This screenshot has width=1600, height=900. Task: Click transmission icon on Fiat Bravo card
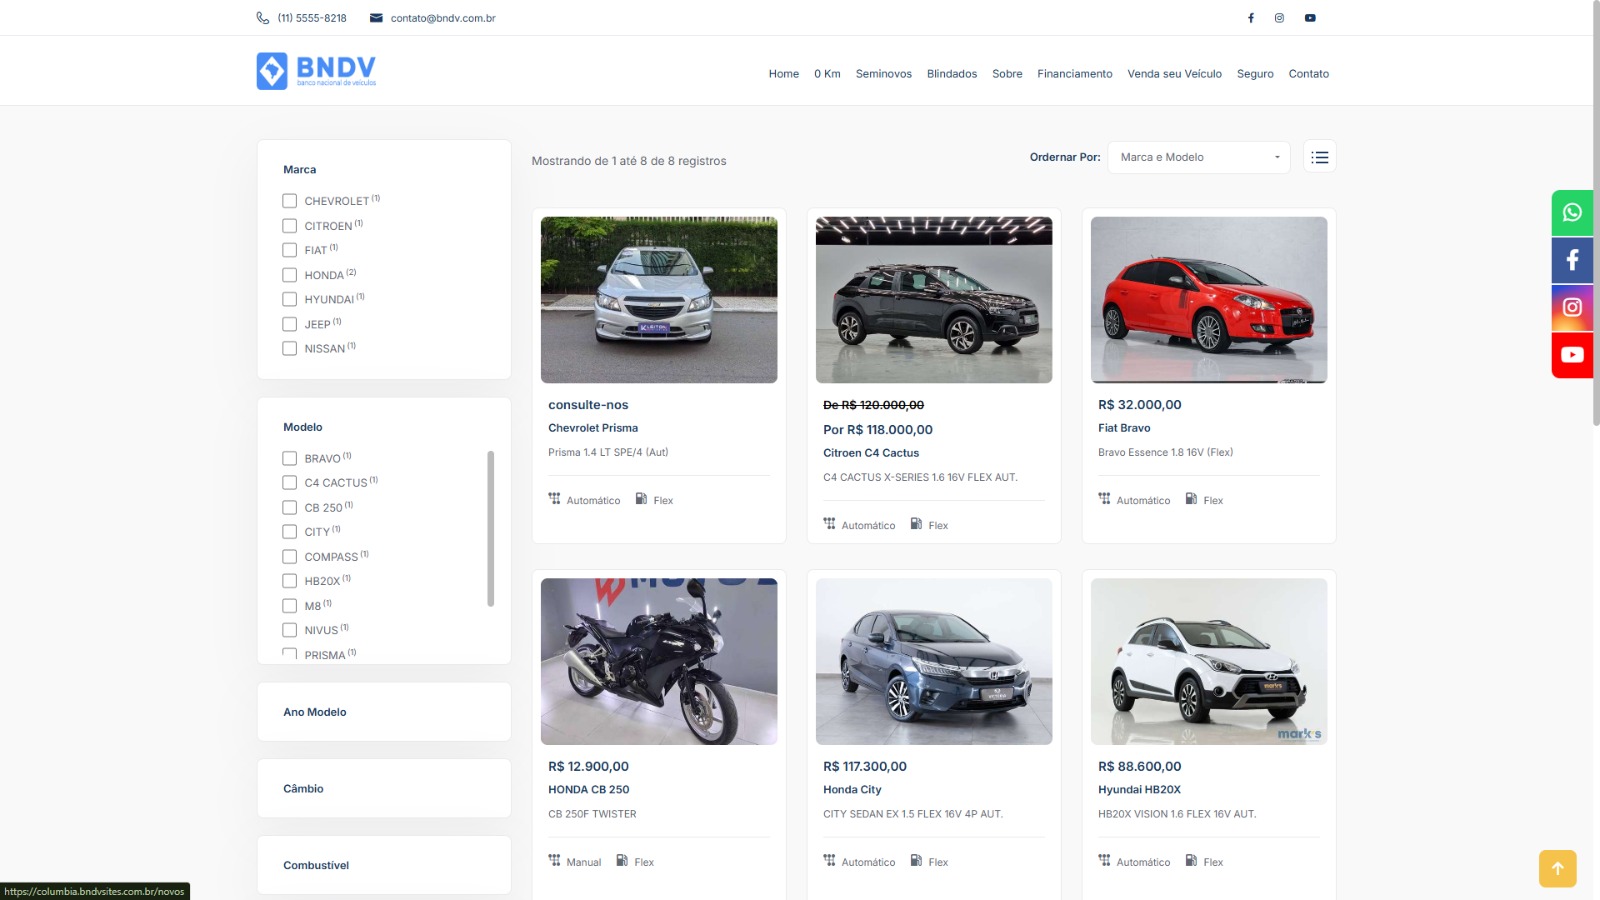click(1105, 499)
